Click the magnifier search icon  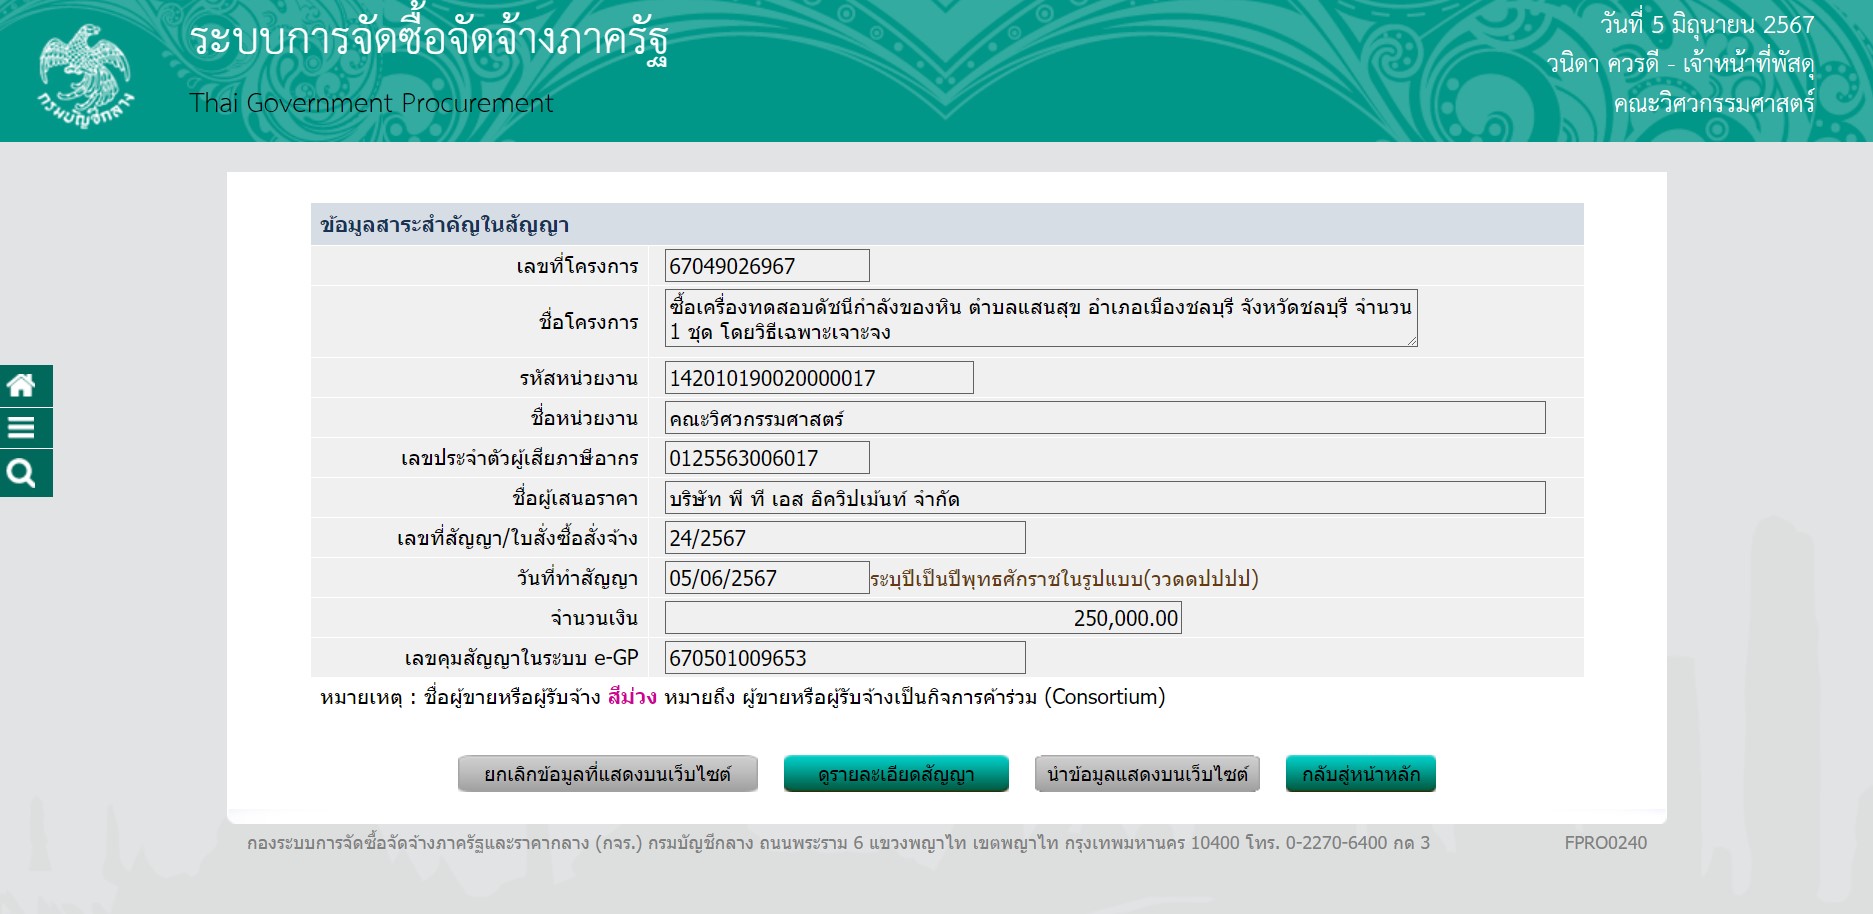click(22, 473)
